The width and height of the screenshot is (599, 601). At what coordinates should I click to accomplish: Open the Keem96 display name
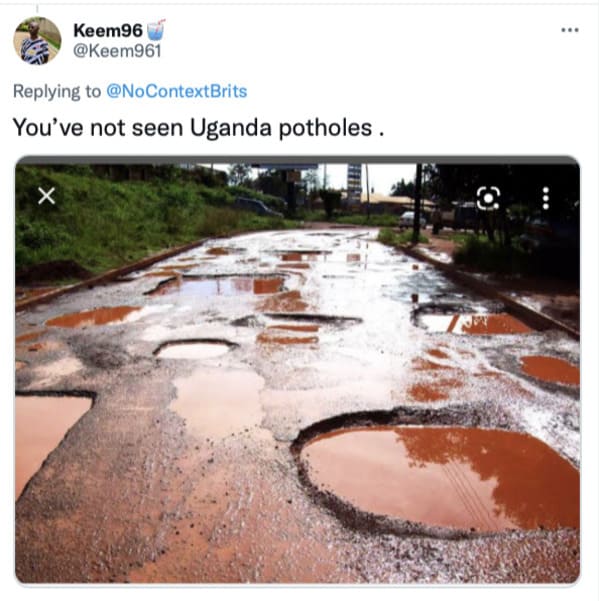tap(108, 30)
